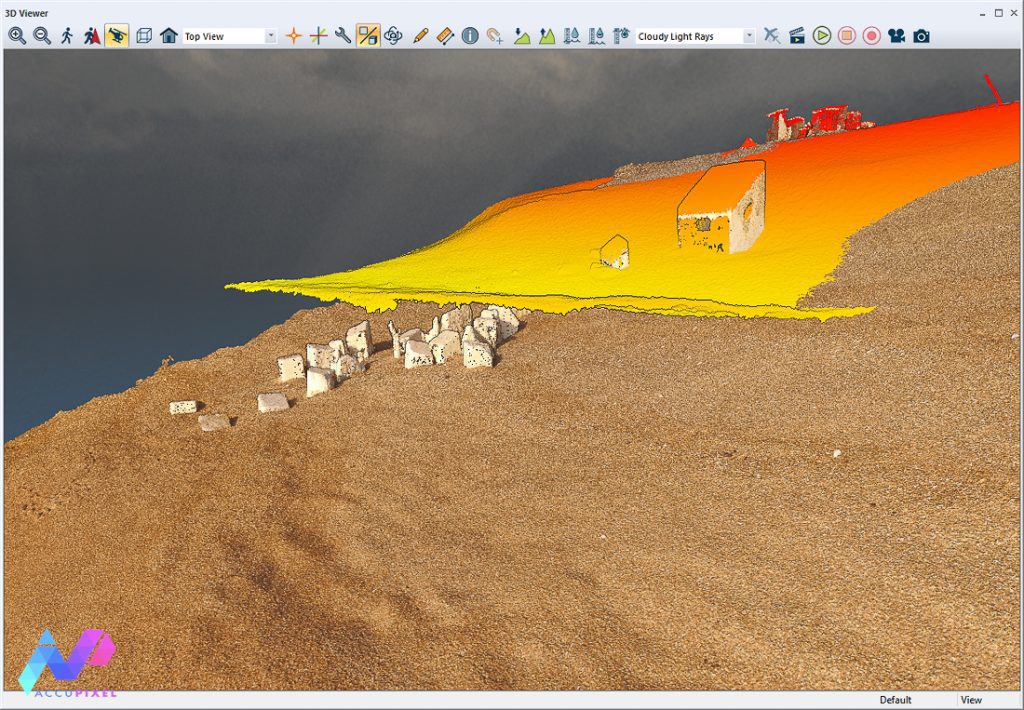The height and width of the screenshot is (710, 1024).
Task: Switch to walk mode navigation
Action: coord(67,36)
